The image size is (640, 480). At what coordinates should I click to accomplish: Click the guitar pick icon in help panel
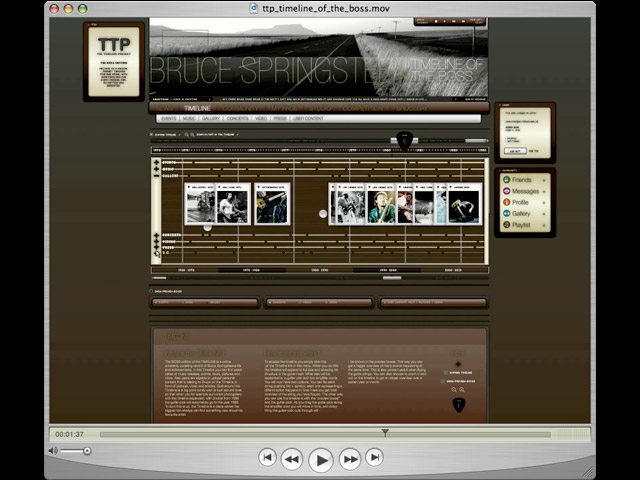[x=458, y=405]
